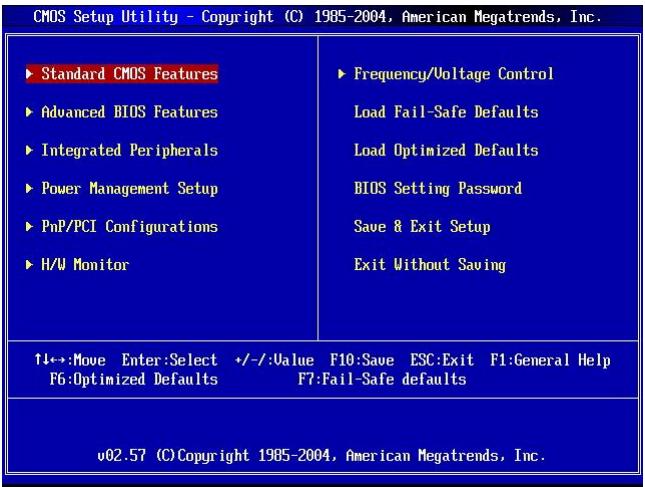Screen dimensions: 645x487
Task: Click the ESC:Exit hint text
Action: [442, 360]
